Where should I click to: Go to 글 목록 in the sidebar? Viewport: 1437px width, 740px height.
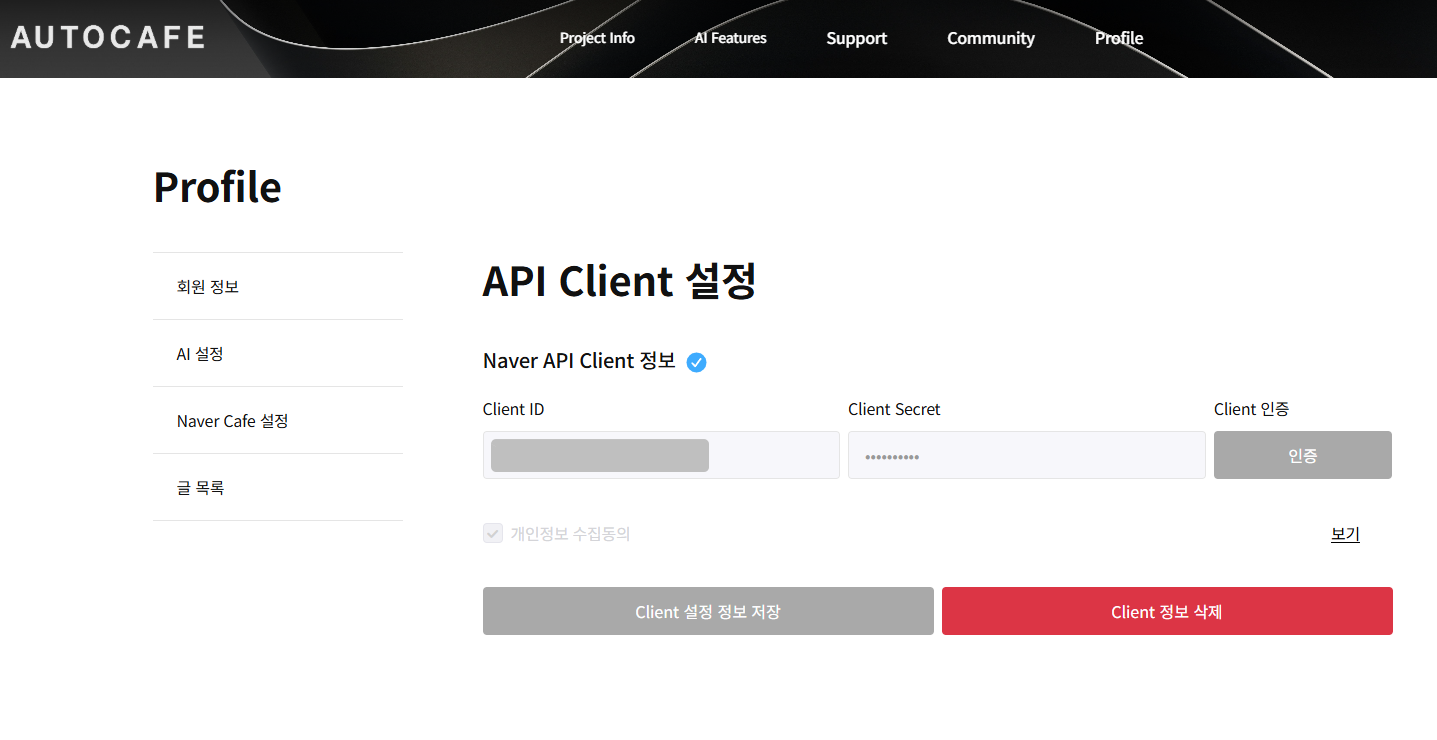coord(200,488)
